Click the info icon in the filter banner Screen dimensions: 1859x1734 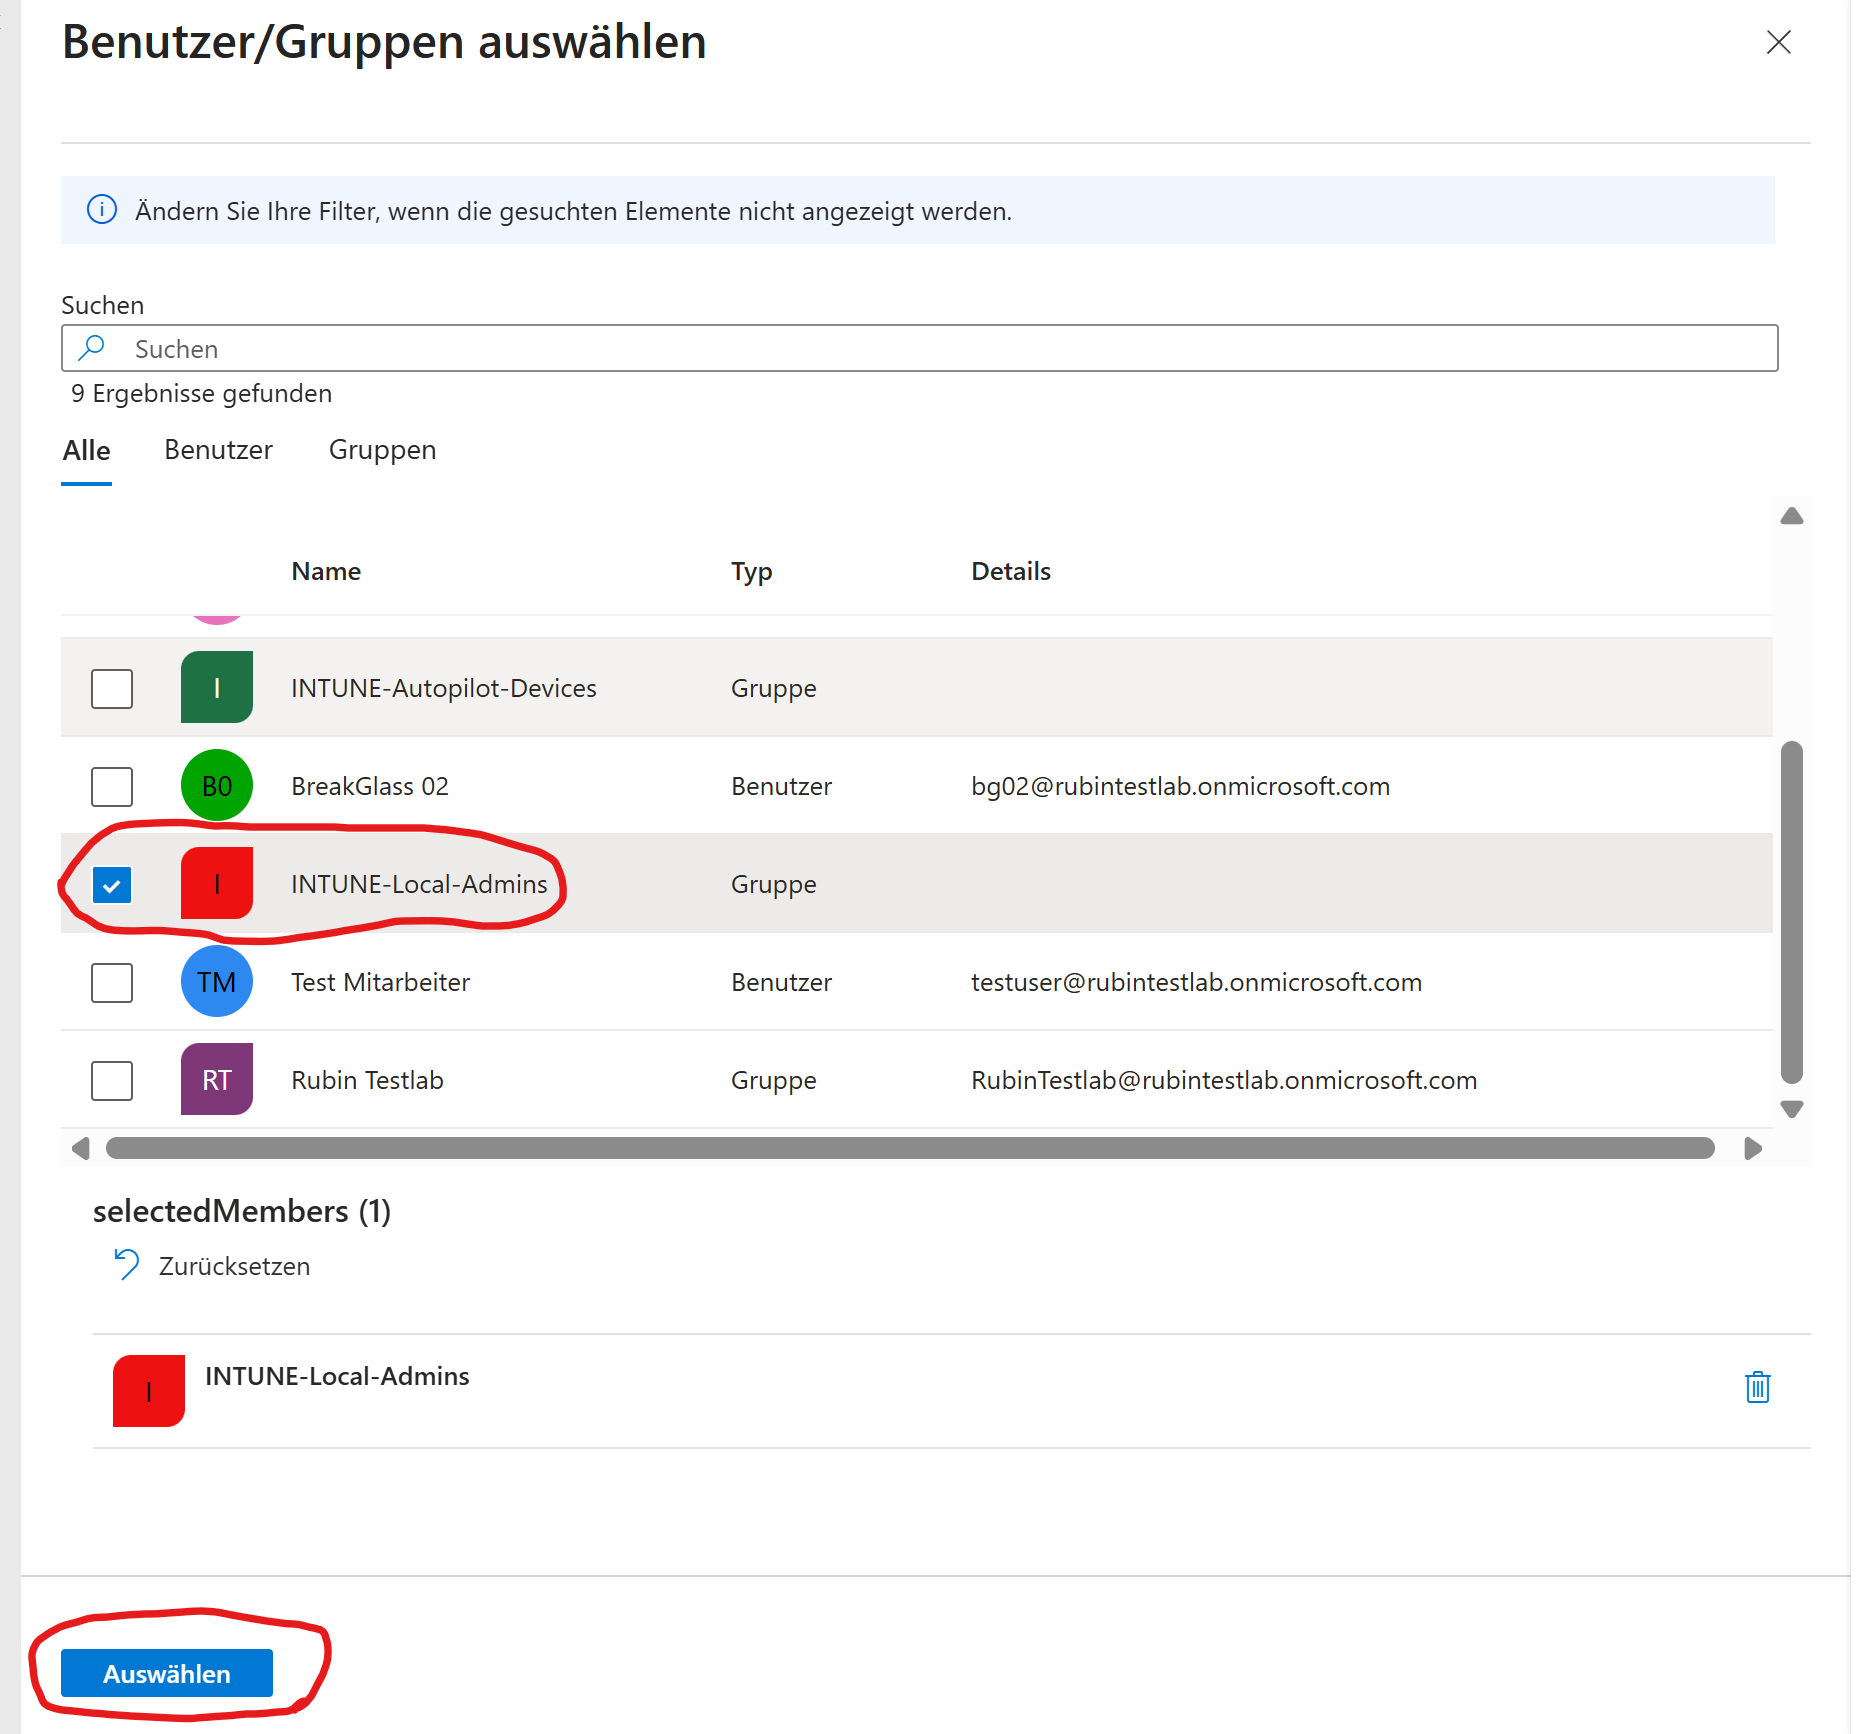tap(102, 210)
